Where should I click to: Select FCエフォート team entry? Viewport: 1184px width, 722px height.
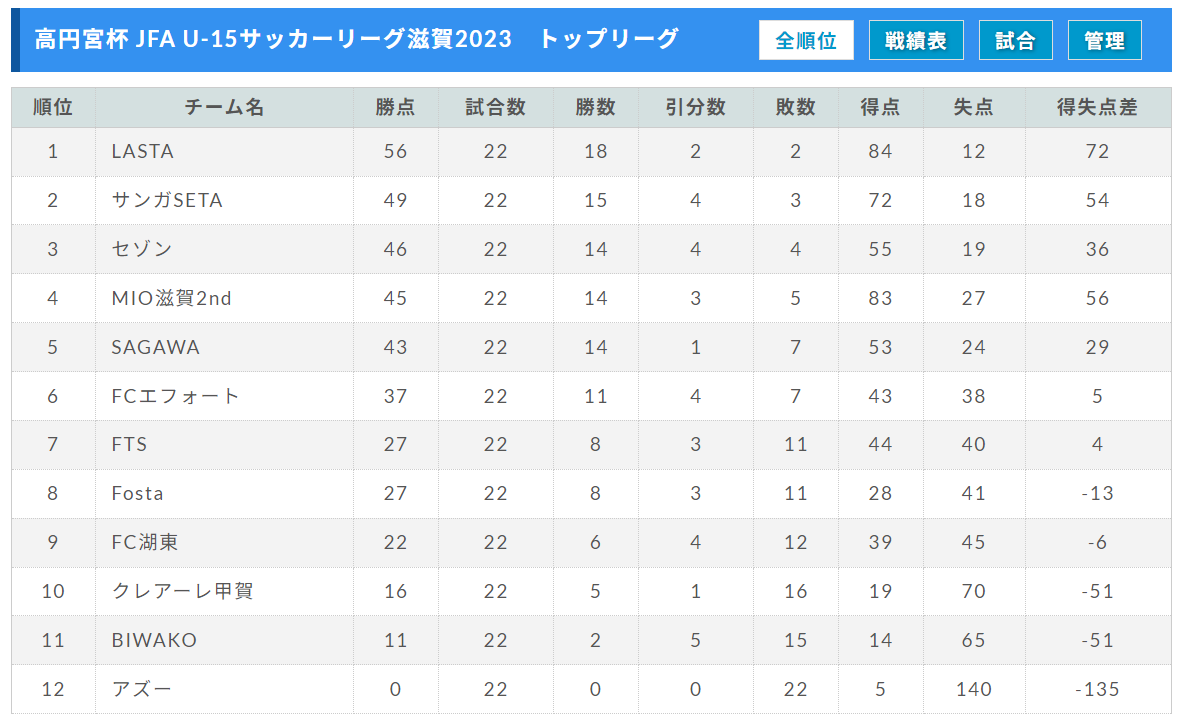[x=175, y=396]
